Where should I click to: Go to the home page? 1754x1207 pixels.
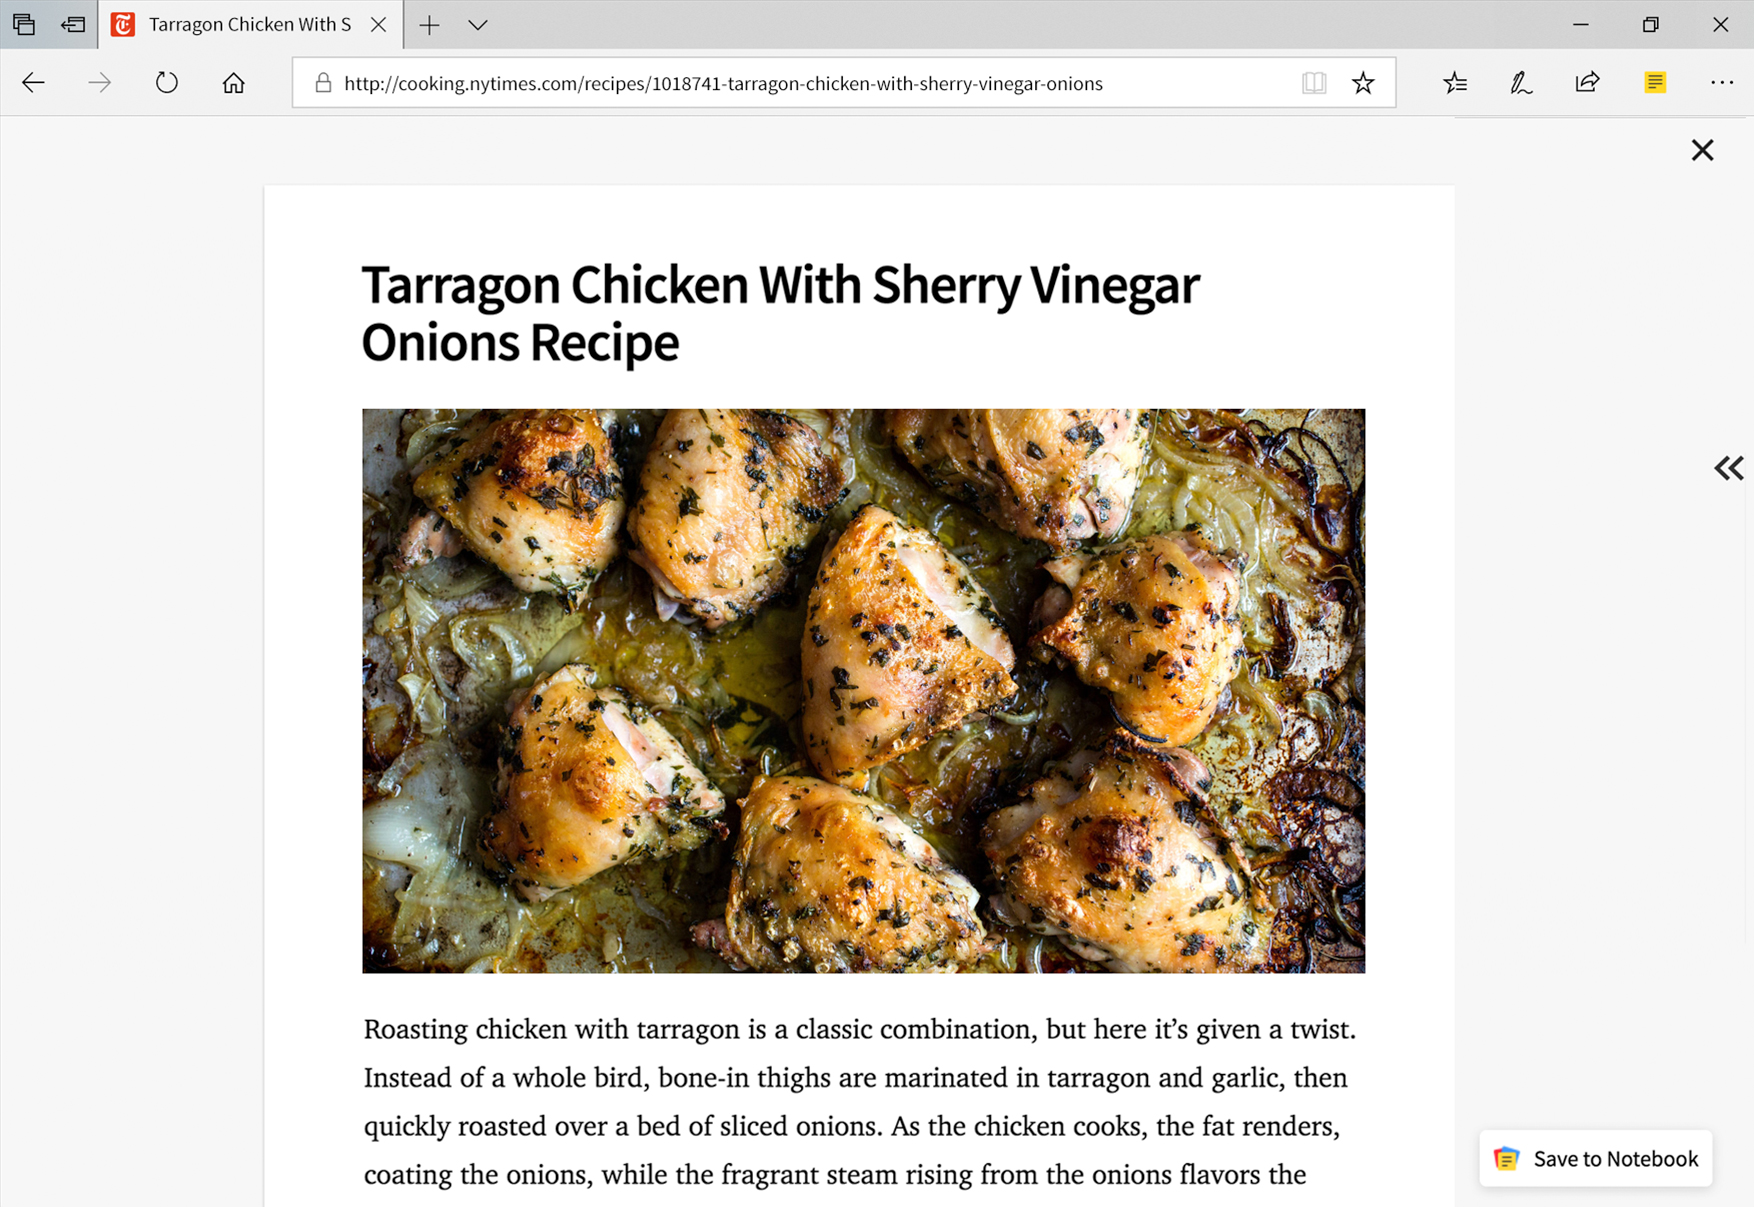(x=233, y=83)
